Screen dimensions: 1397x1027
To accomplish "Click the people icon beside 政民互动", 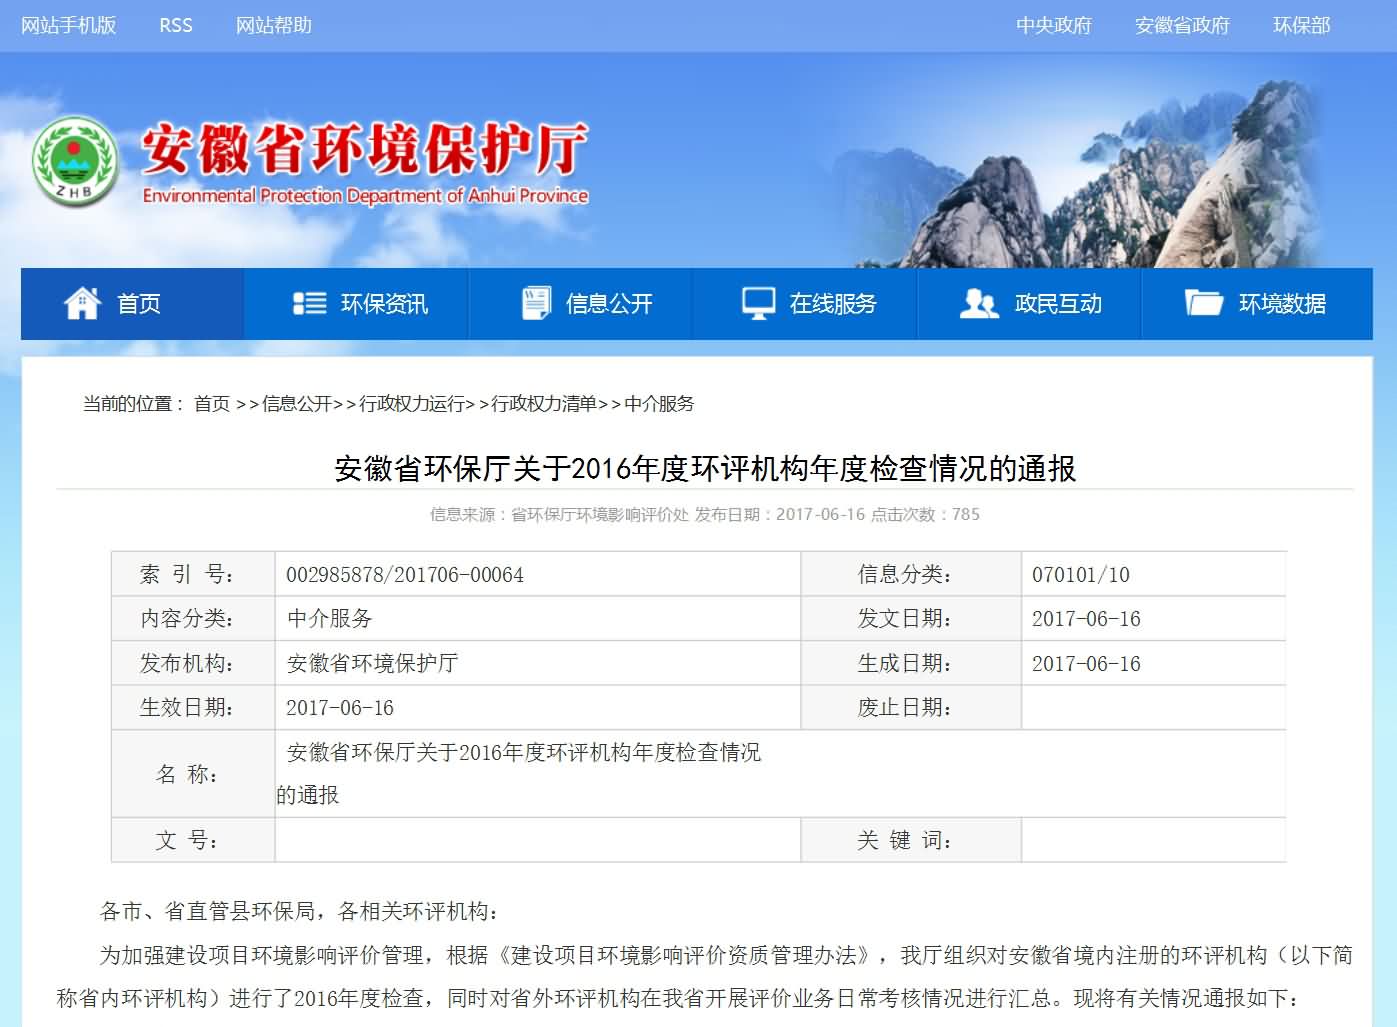I will click(979, 303).
